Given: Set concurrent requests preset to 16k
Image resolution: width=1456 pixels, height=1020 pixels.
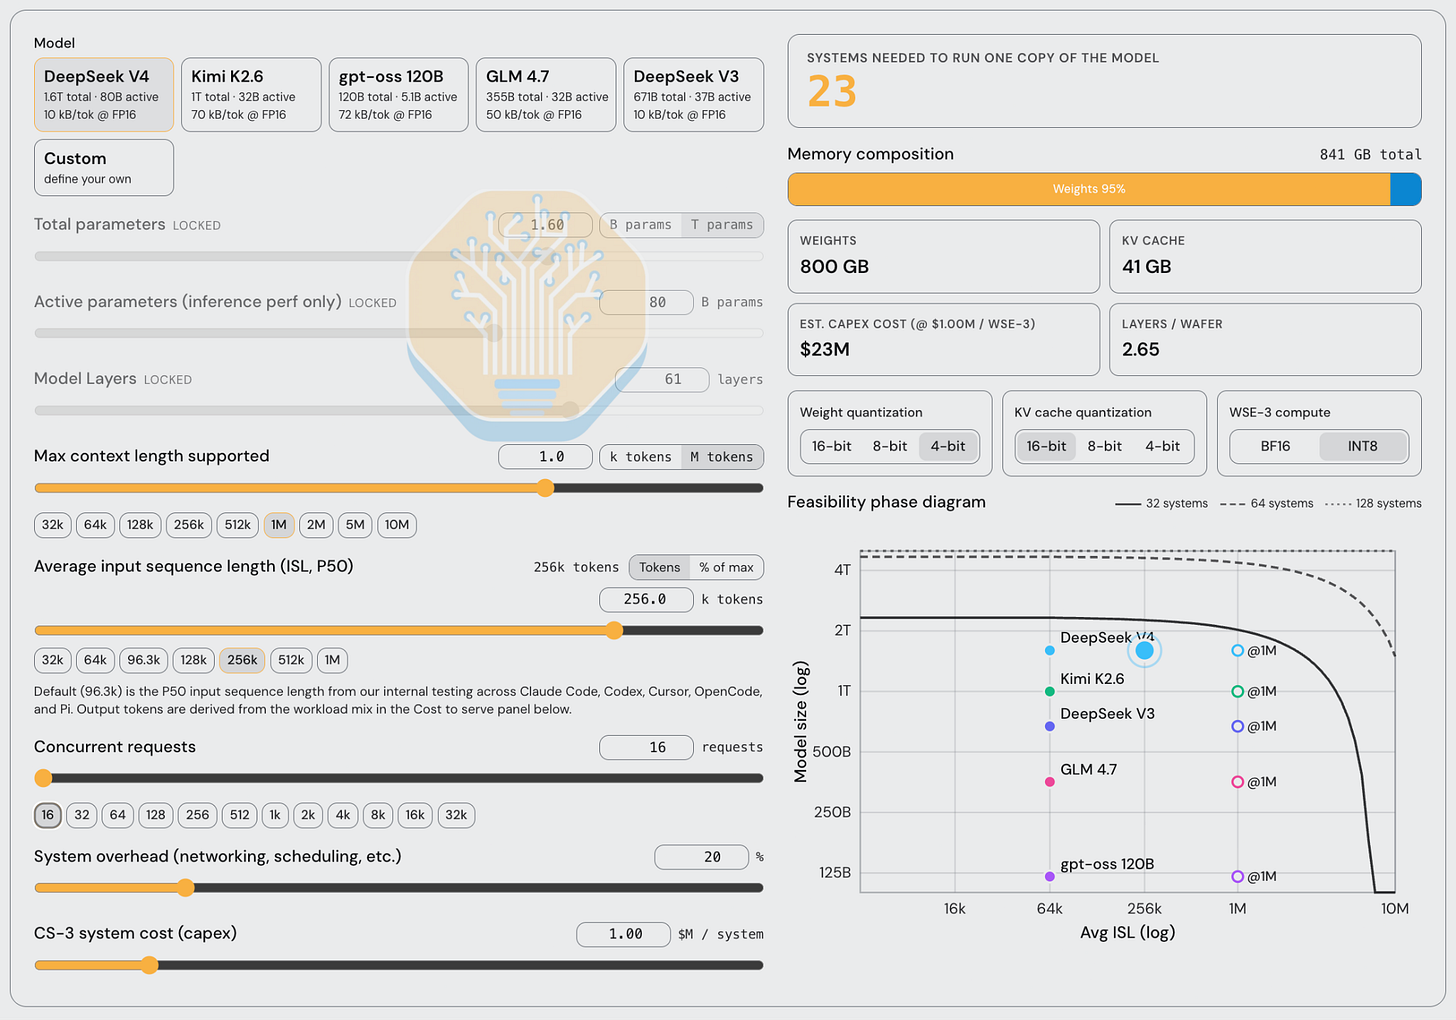Looking at the screenshot, I should pos(415,815).
